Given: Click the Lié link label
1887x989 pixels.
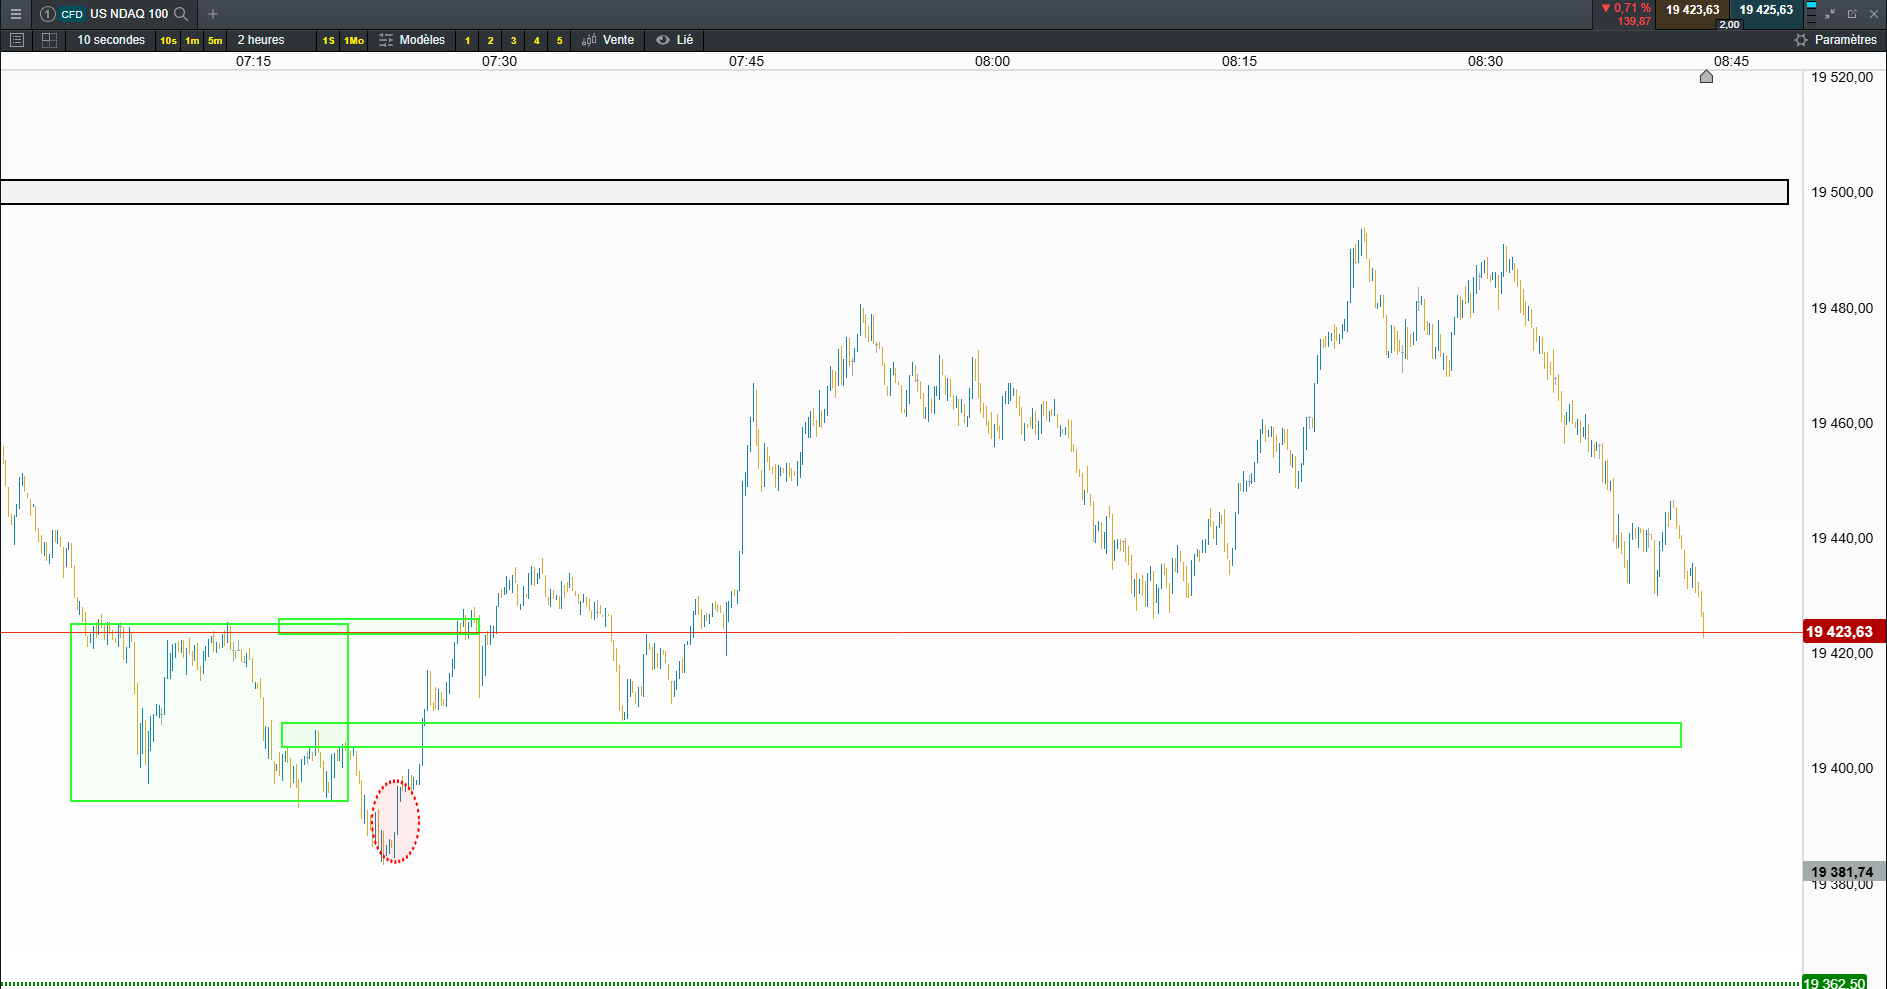Looking at the screenshot, I should (x=685, y=40).
